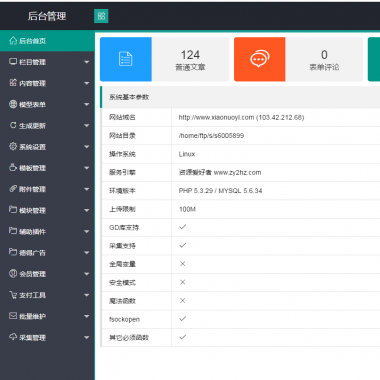
Task: Click the checkmark in the fsockopen row
Action: pyautogui.click(x=183, y=319)
